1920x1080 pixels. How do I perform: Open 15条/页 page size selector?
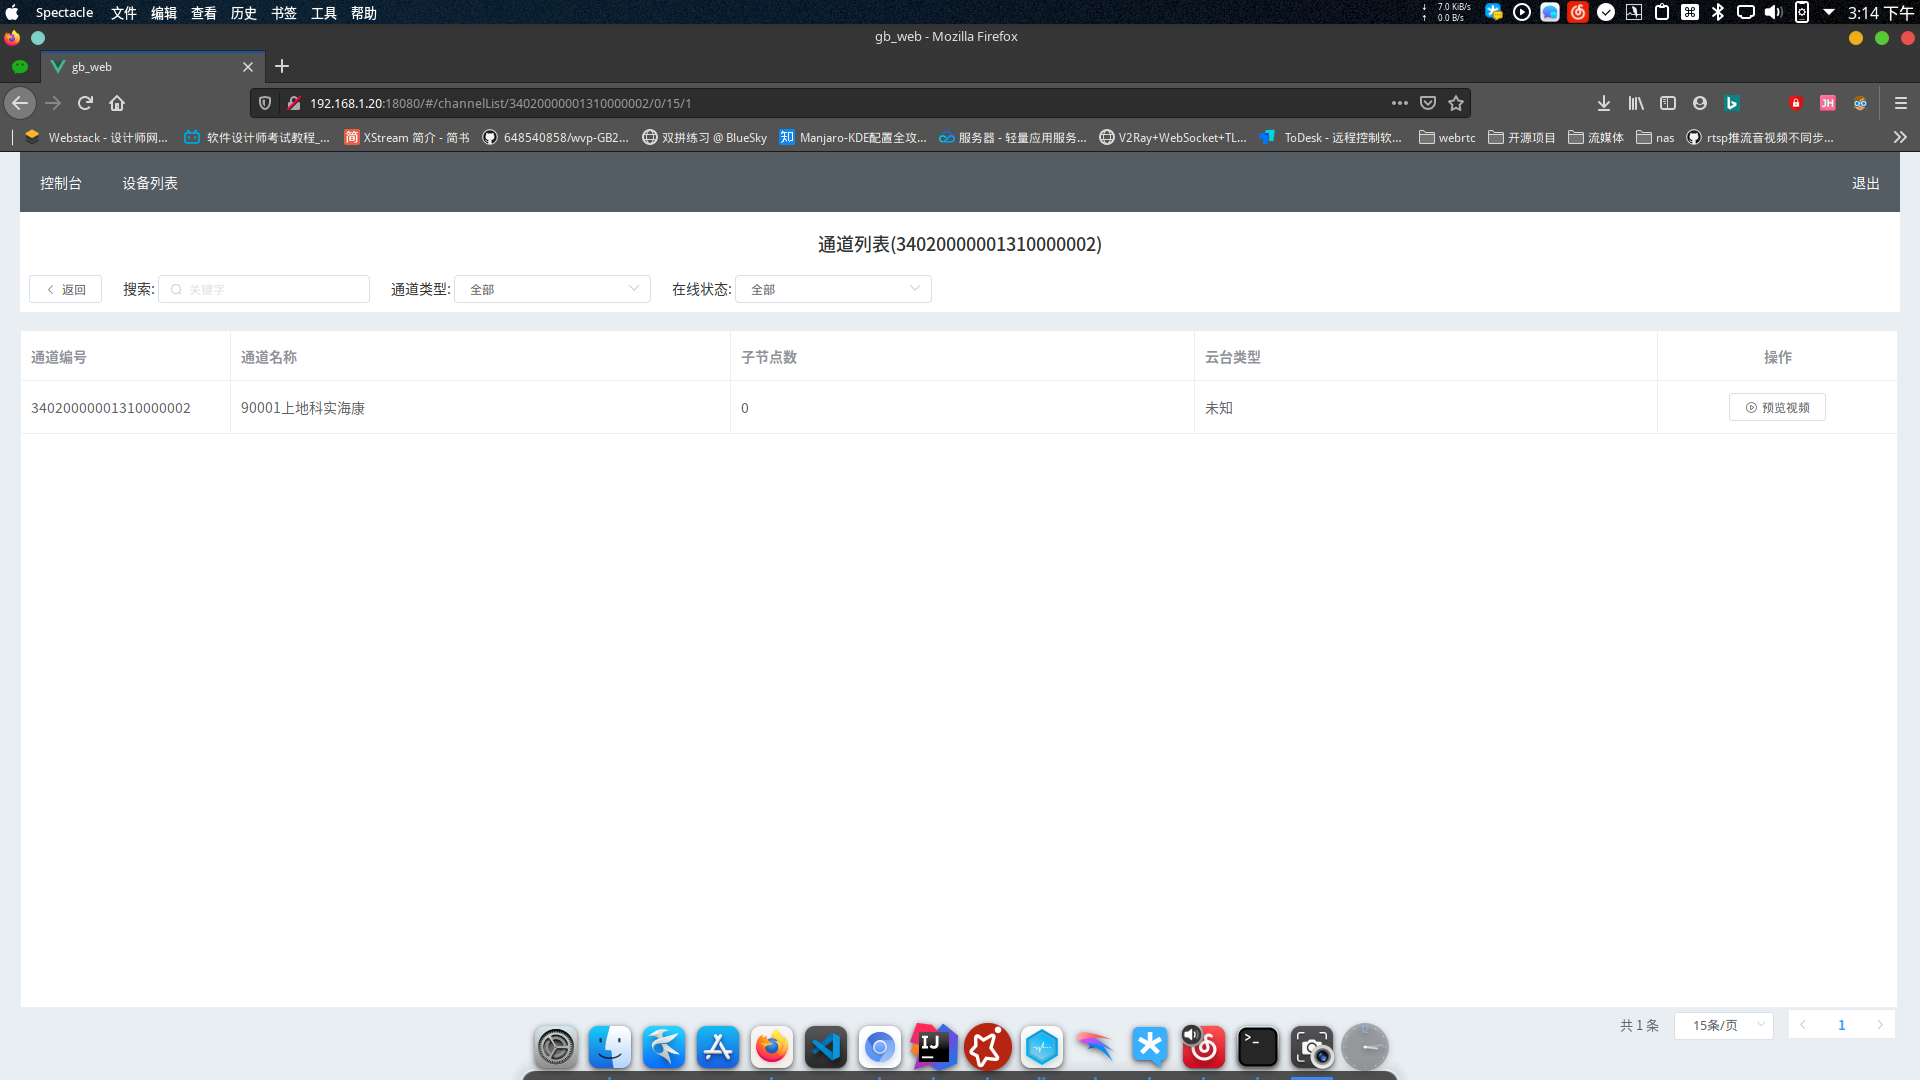(x=1724, y=1025)
